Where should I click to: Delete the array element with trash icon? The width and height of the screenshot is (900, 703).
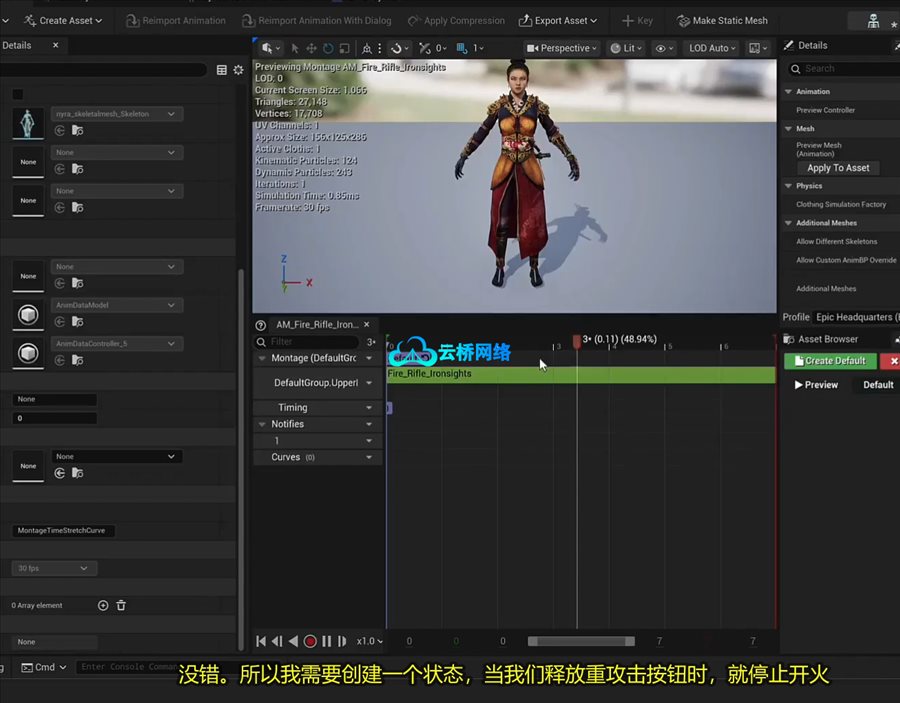click(121, 605)
